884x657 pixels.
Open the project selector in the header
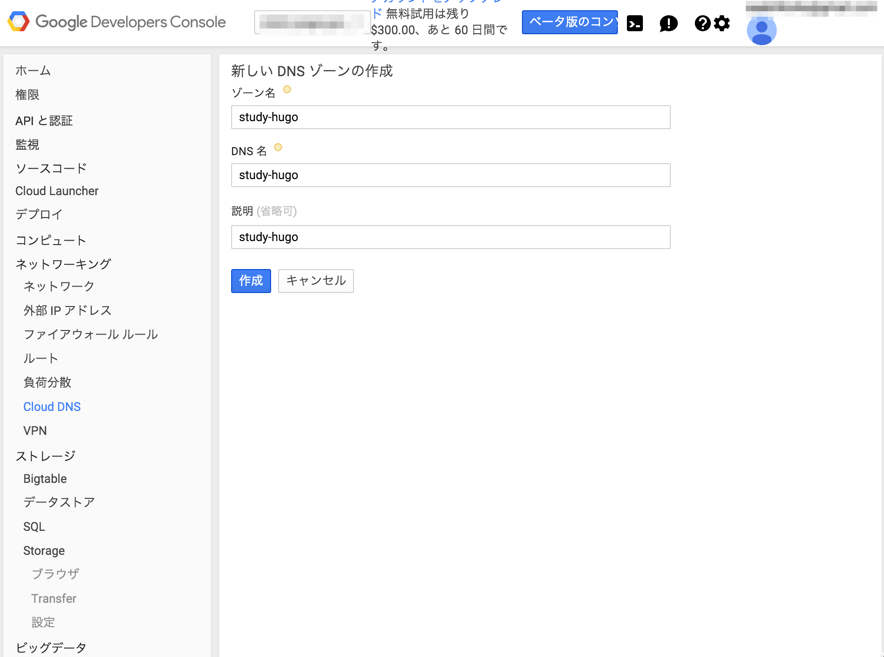pyautogui.click(x=312, y=23)
